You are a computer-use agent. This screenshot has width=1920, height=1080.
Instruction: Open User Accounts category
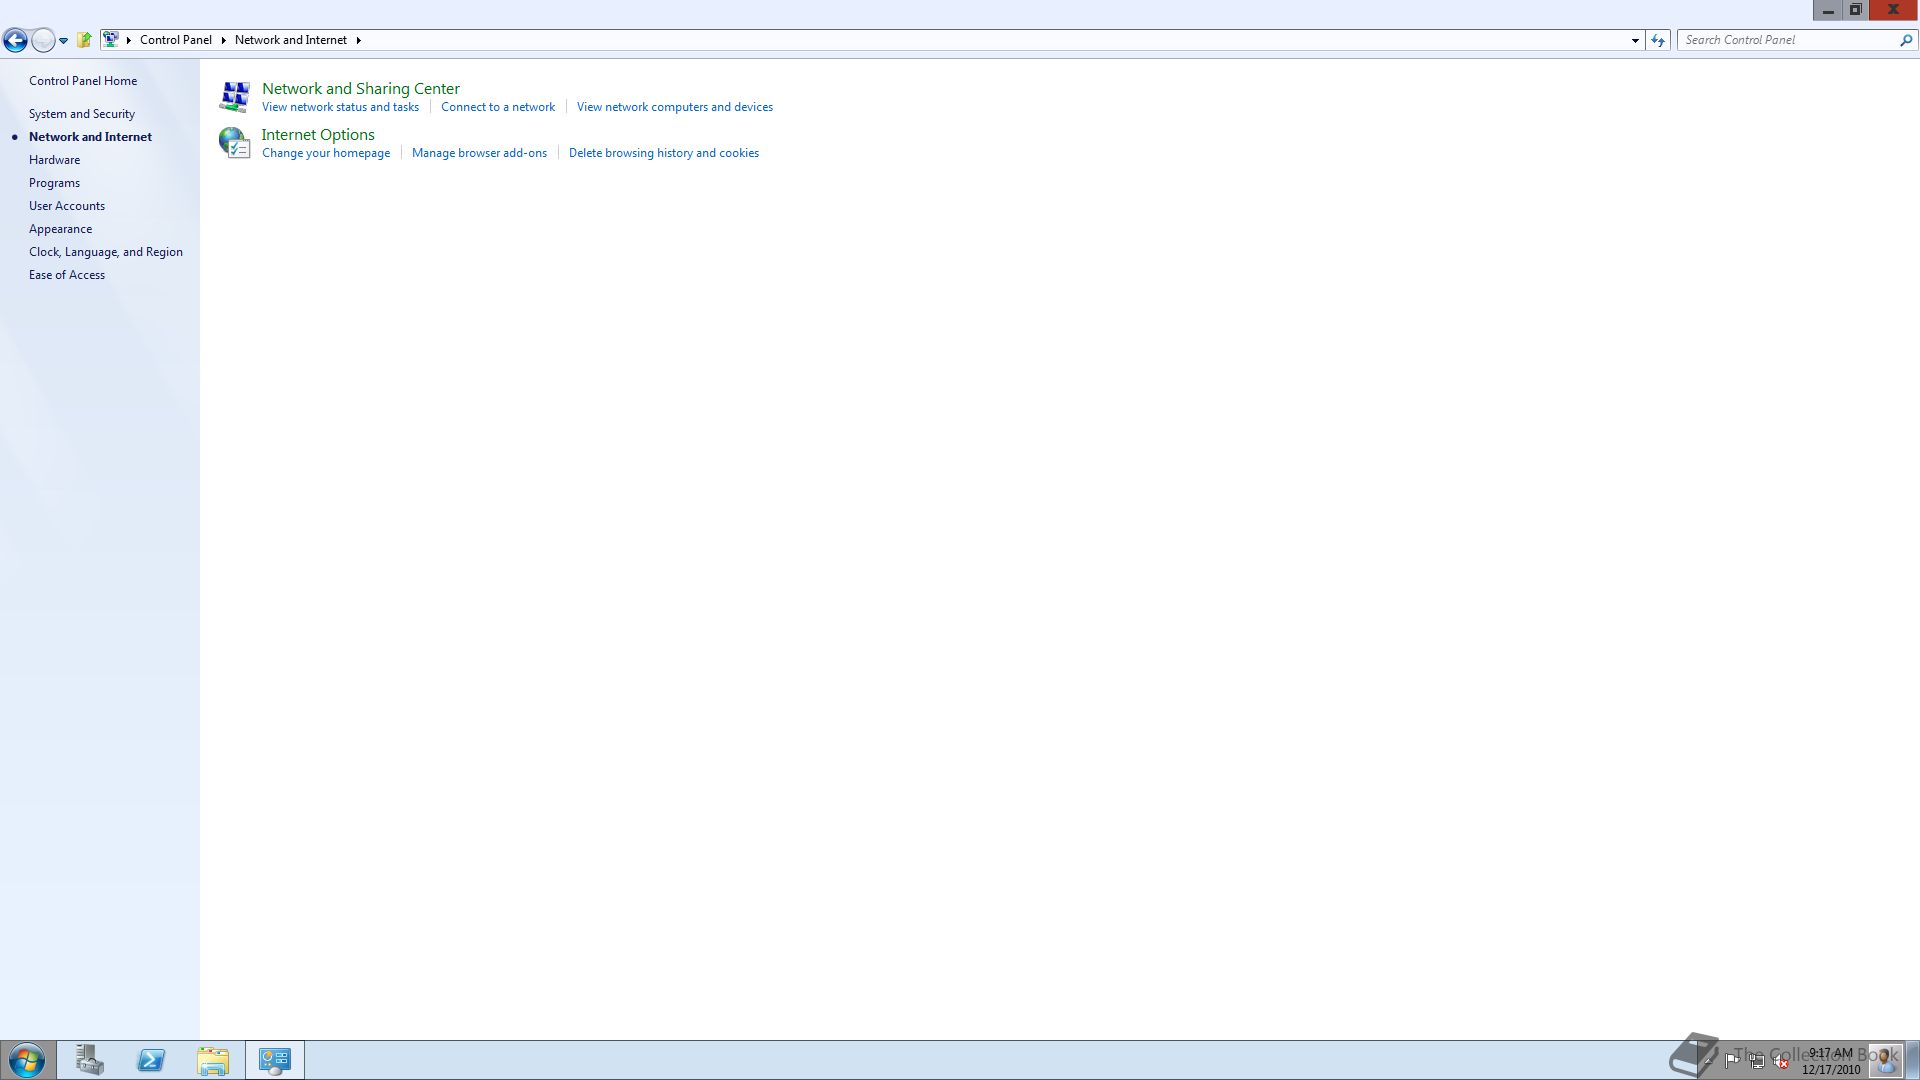point(67,206)
